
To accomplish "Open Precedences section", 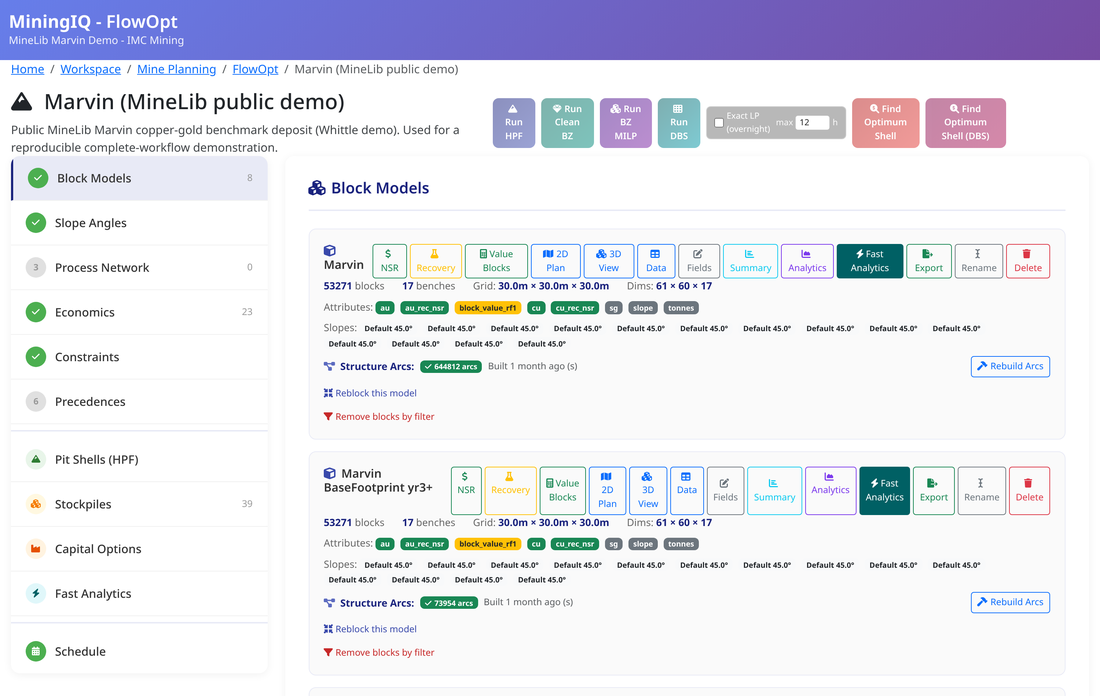I will click(140, 401).
